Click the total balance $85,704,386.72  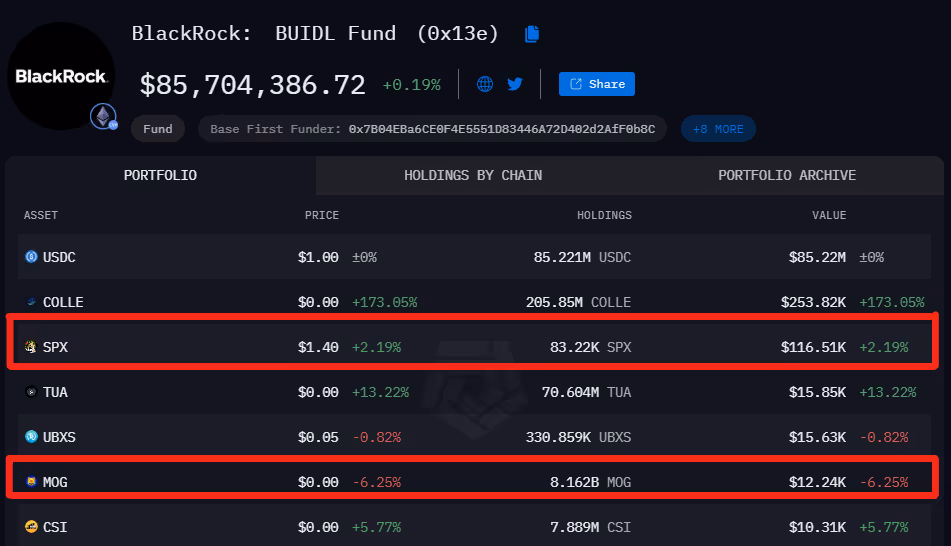[x=252, y=85]
